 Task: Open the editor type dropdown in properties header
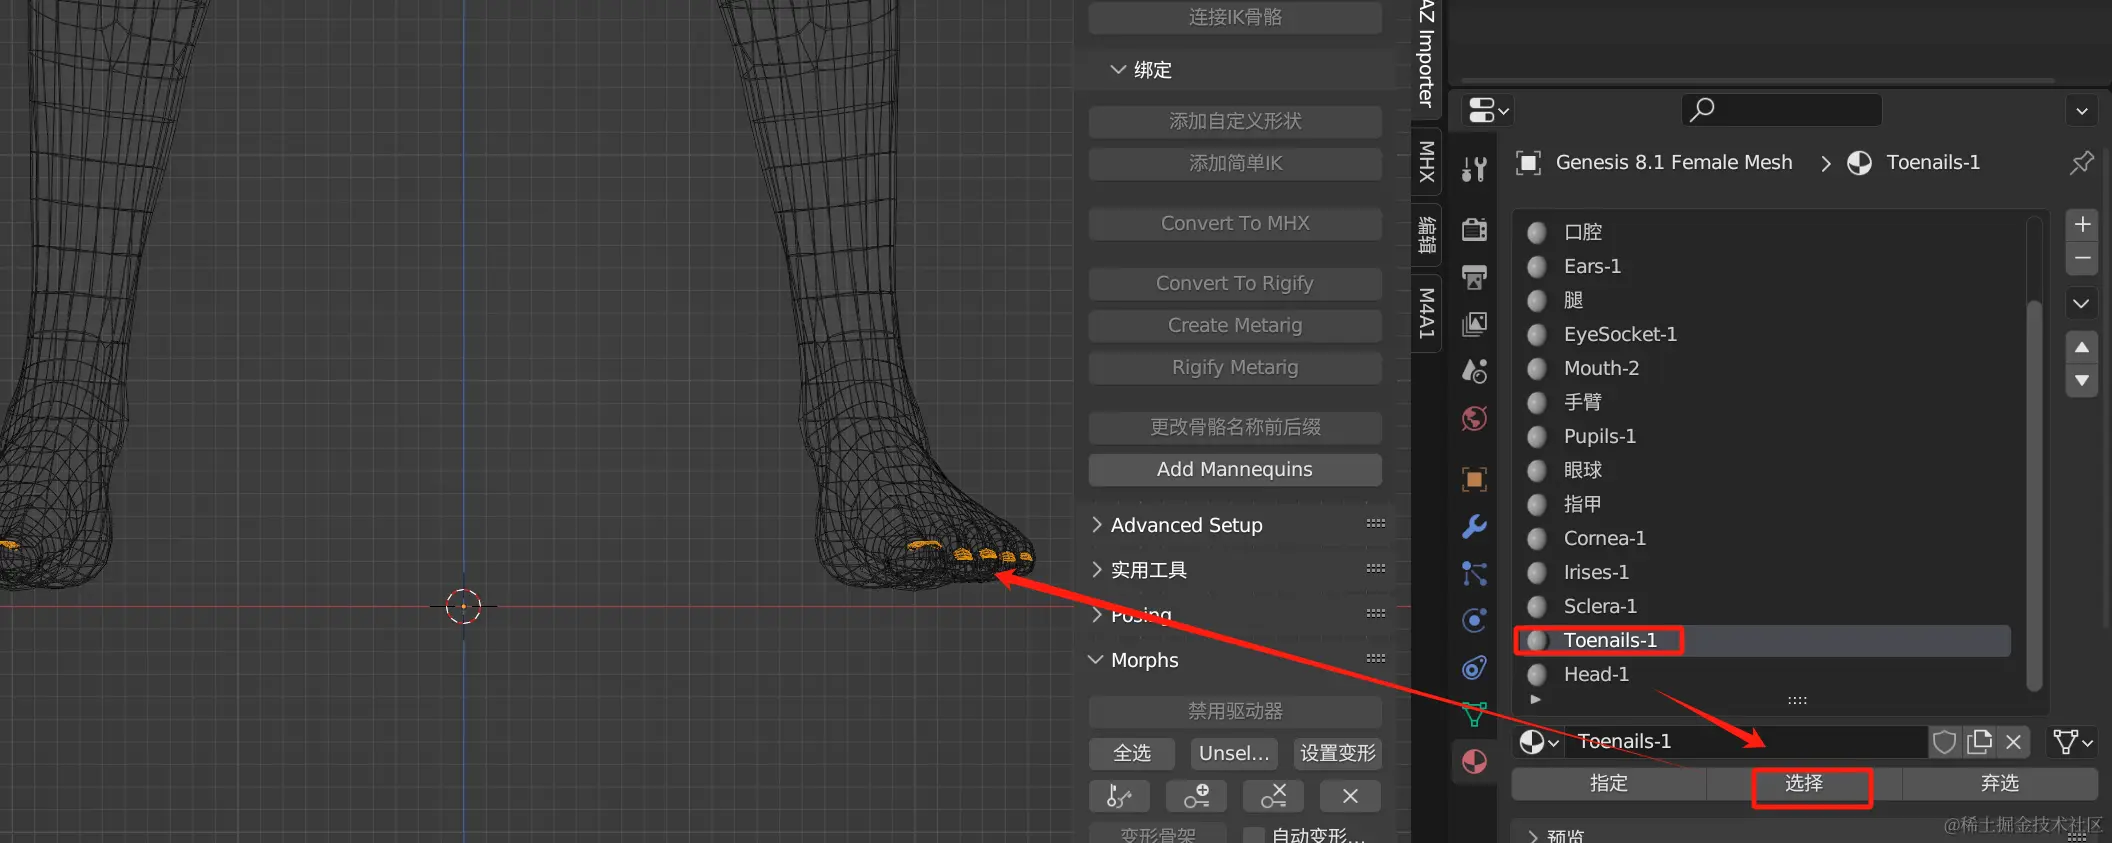tap(1488, 110)
